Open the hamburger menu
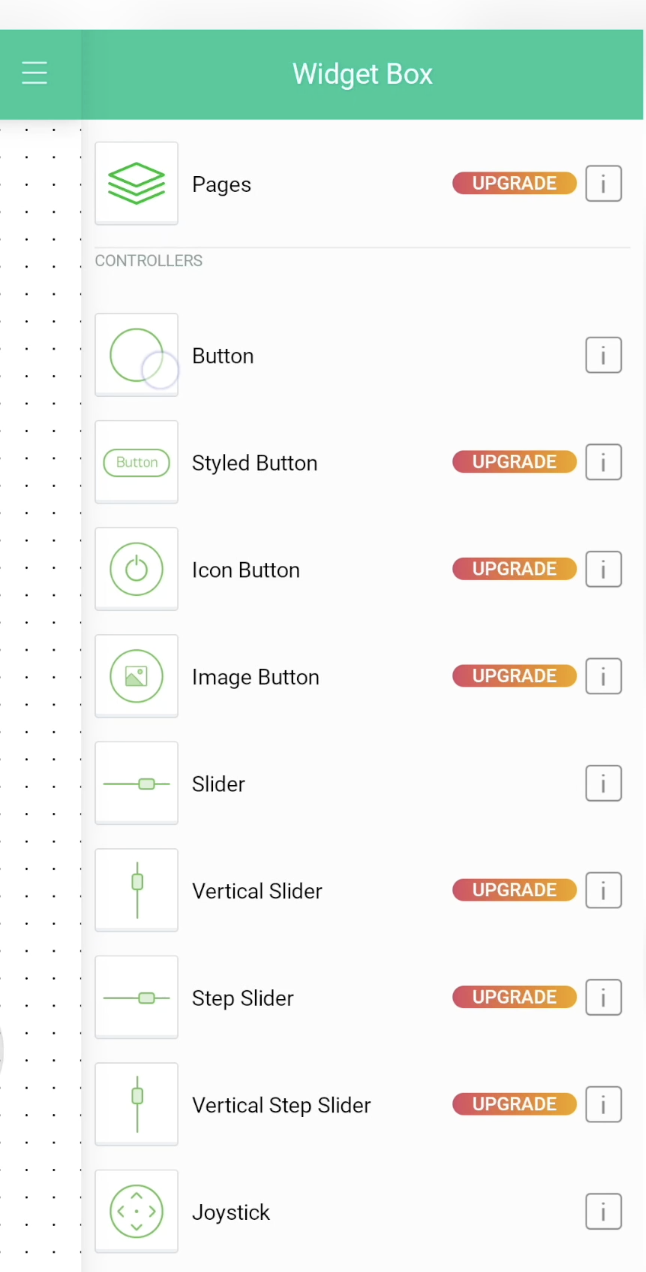 pyautogui.click(x=35, y=73)
